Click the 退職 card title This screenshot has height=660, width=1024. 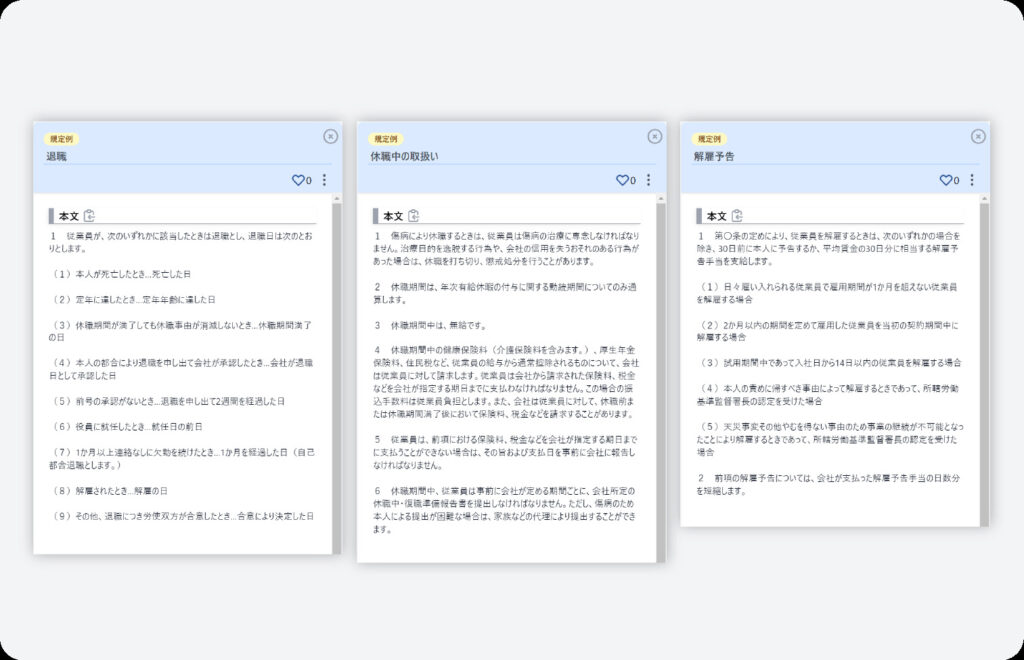[x=56, y=156]
